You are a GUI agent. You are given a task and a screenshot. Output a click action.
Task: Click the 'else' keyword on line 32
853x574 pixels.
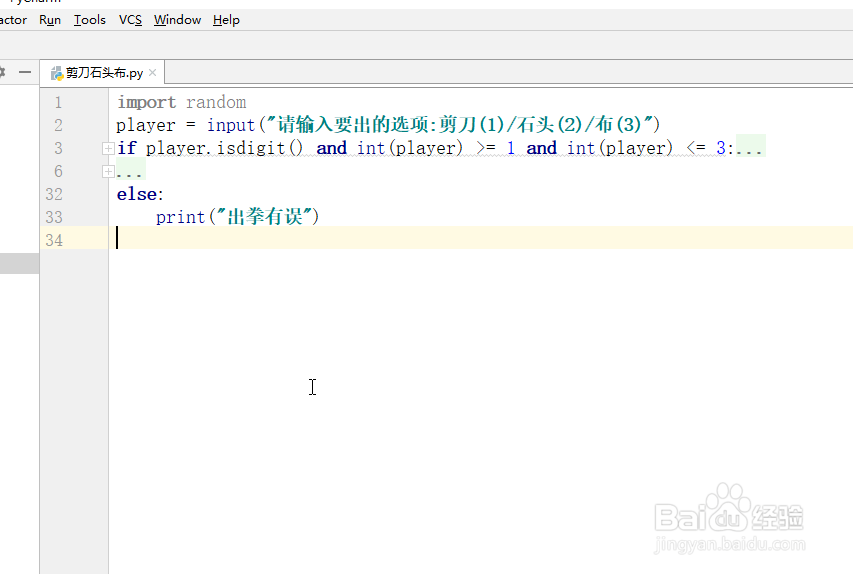[x=137, y=194]
